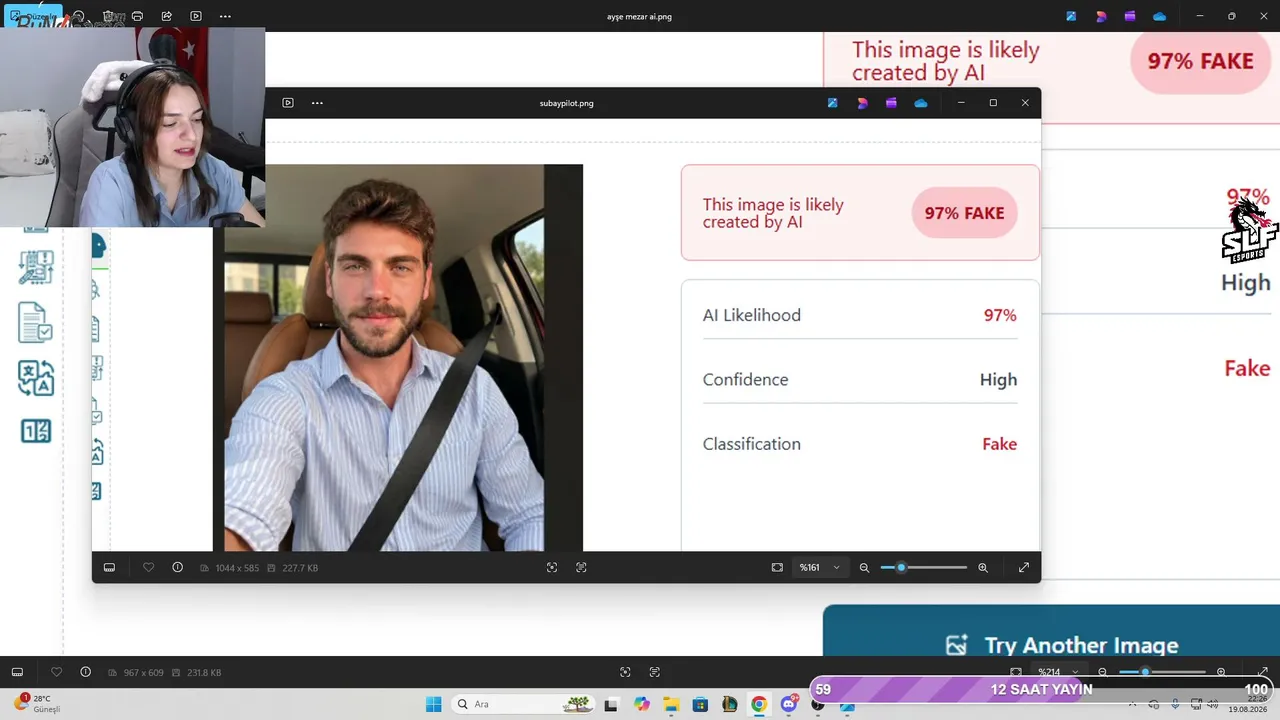The width and height of the screenshot is (1280, 720).
Task: Open the %214 zoom dropdown
Action: coord(1058,672)
